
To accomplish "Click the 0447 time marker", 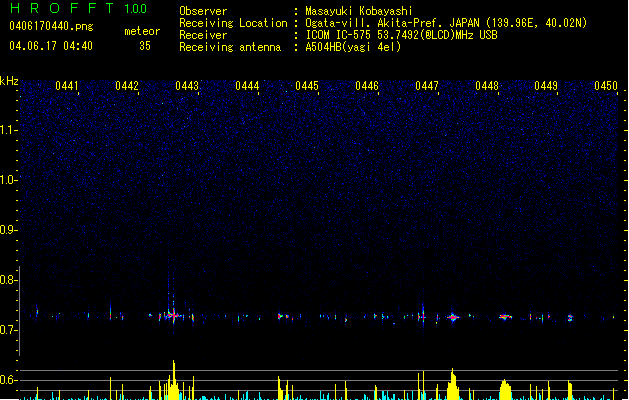I will click(427, 86).
